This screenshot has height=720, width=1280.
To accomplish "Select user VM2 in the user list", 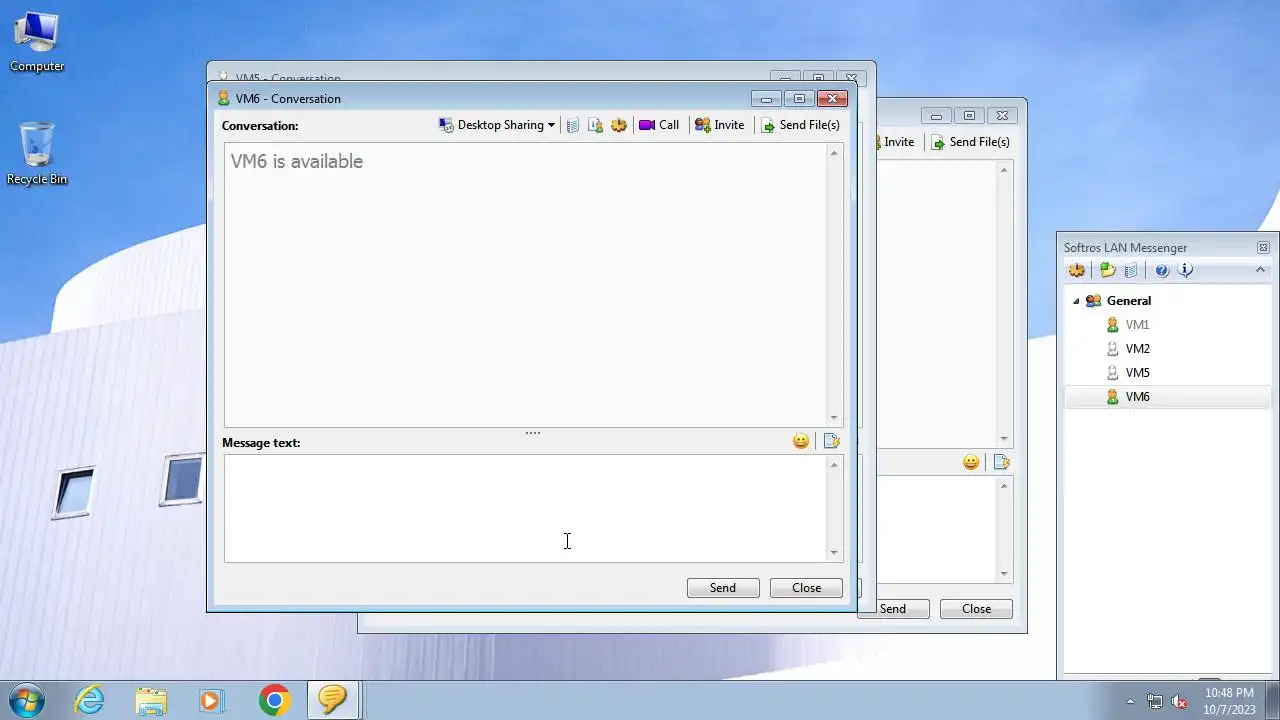I will (x=1137, y=349).
